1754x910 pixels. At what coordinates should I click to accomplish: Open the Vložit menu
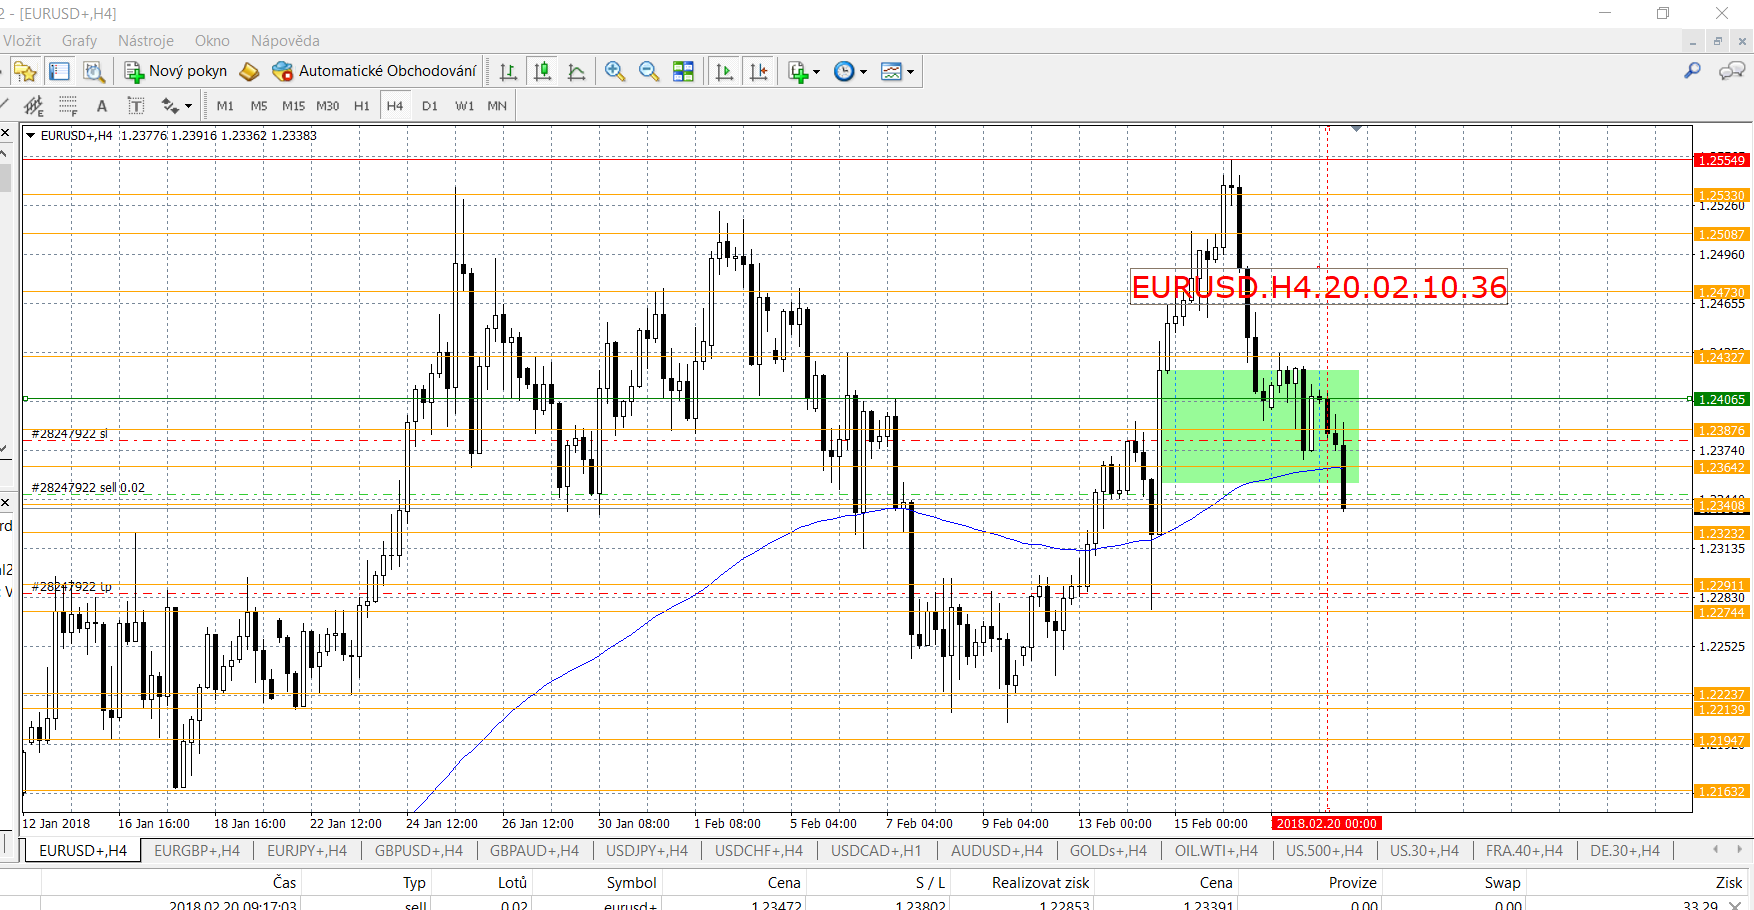click(x=22, y=41)
